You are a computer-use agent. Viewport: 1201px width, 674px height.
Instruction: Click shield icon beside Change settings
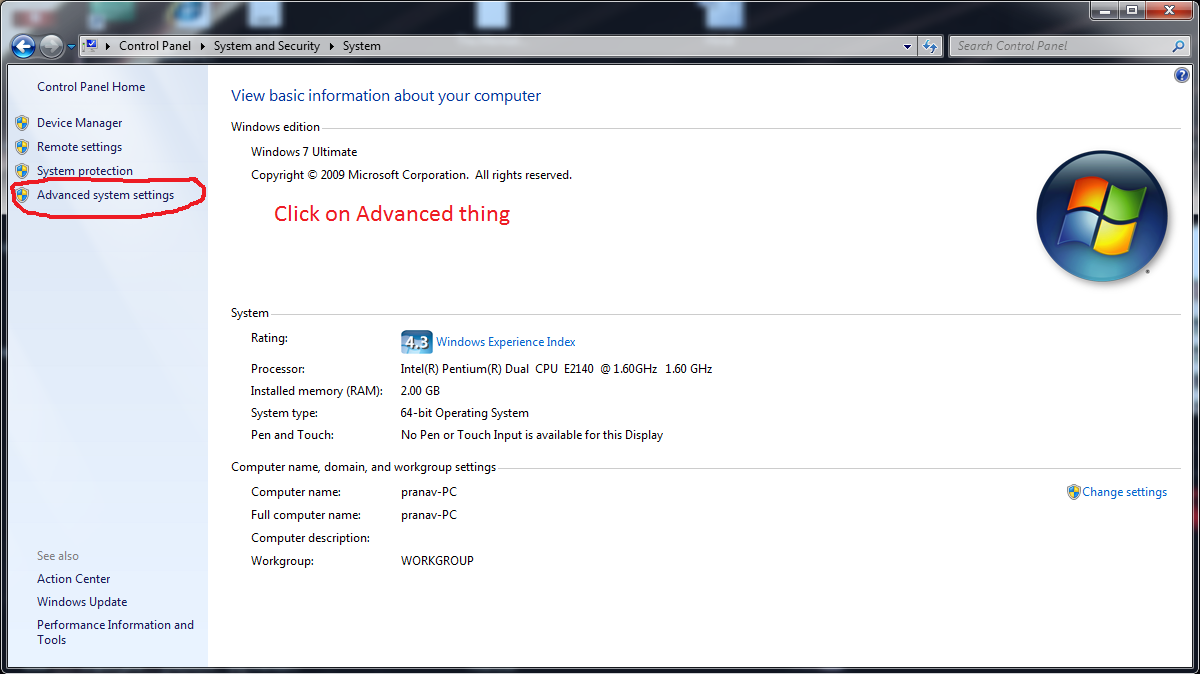(1073, 492)
